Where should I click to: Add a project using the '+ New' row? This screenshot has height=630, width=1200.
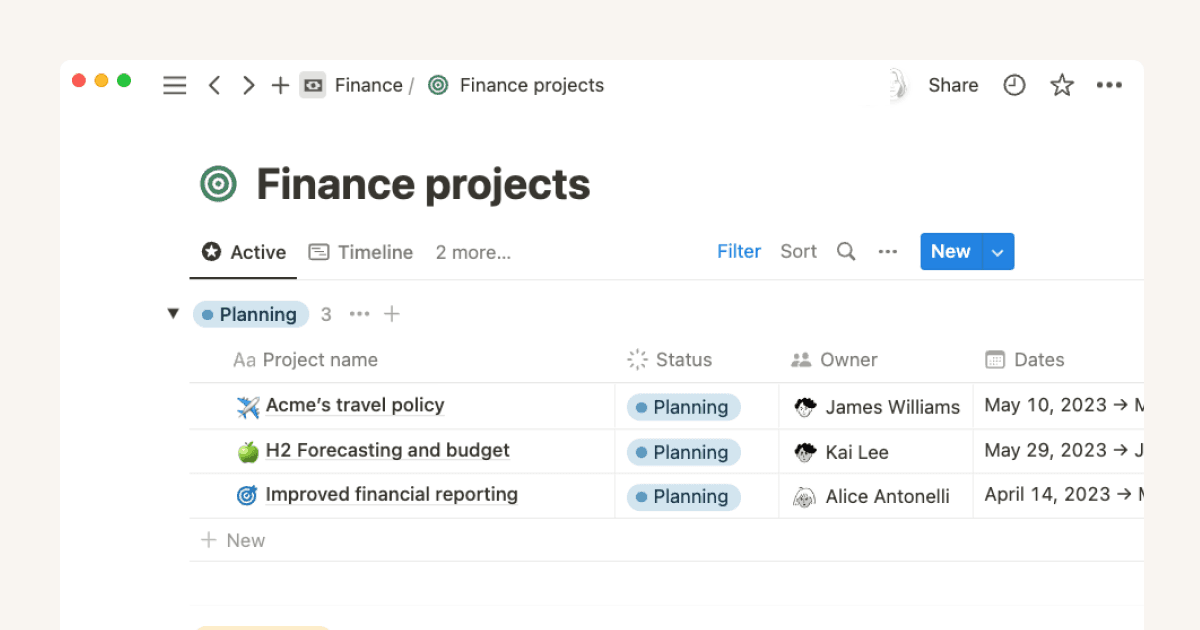tap(232, 540)
